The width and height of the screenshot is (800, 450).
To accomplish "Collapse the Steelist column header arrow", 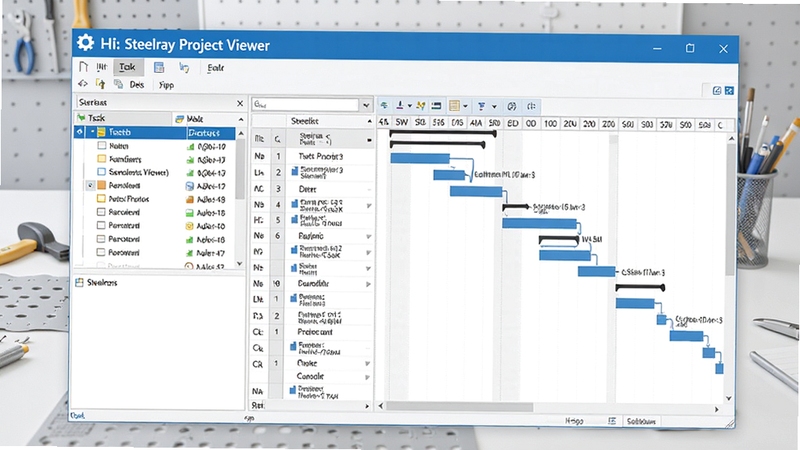I will tap(369, 121).
